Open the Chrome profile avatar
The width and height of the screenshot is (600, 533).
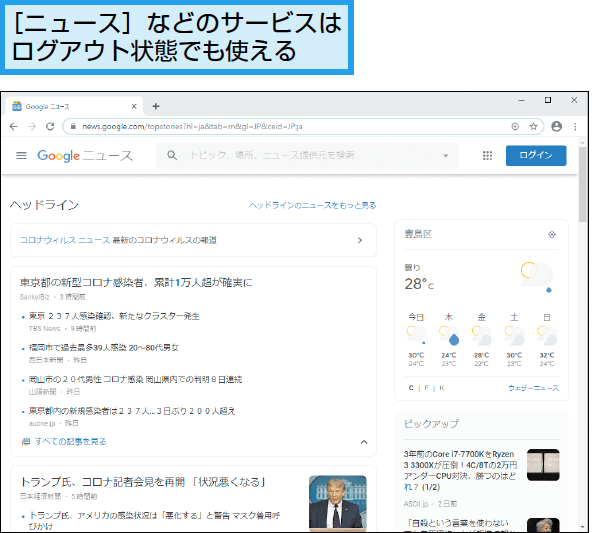coord(556,126)
